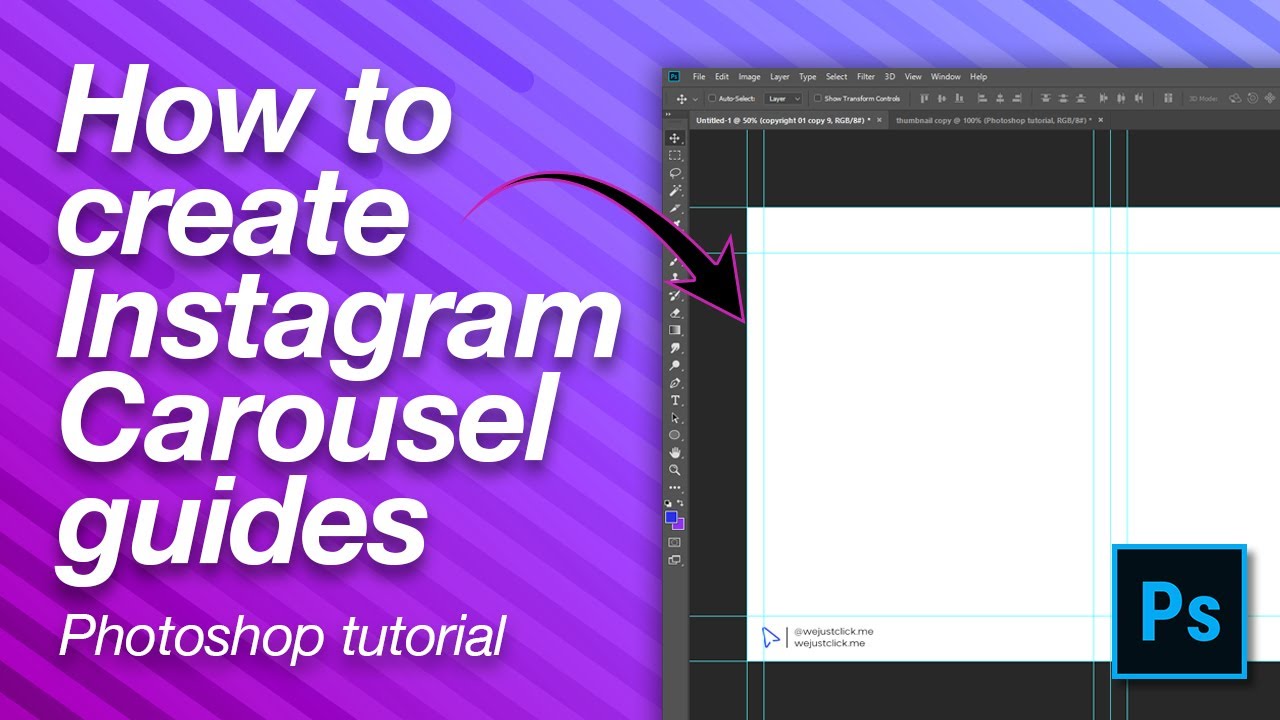Screen dimensions: 1280x720
Task: Open the Move tool preset picker arrow
Action: (694, 99)
